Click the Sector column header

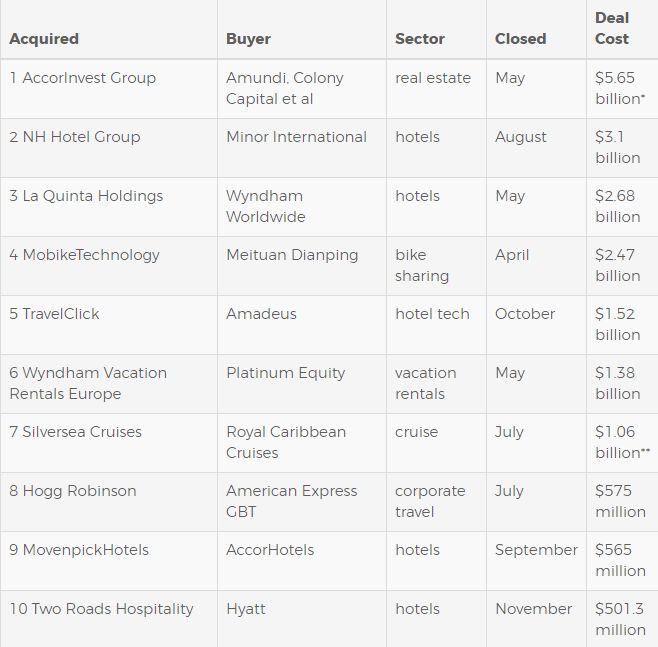pyautogui.click(x=420, y=39)
